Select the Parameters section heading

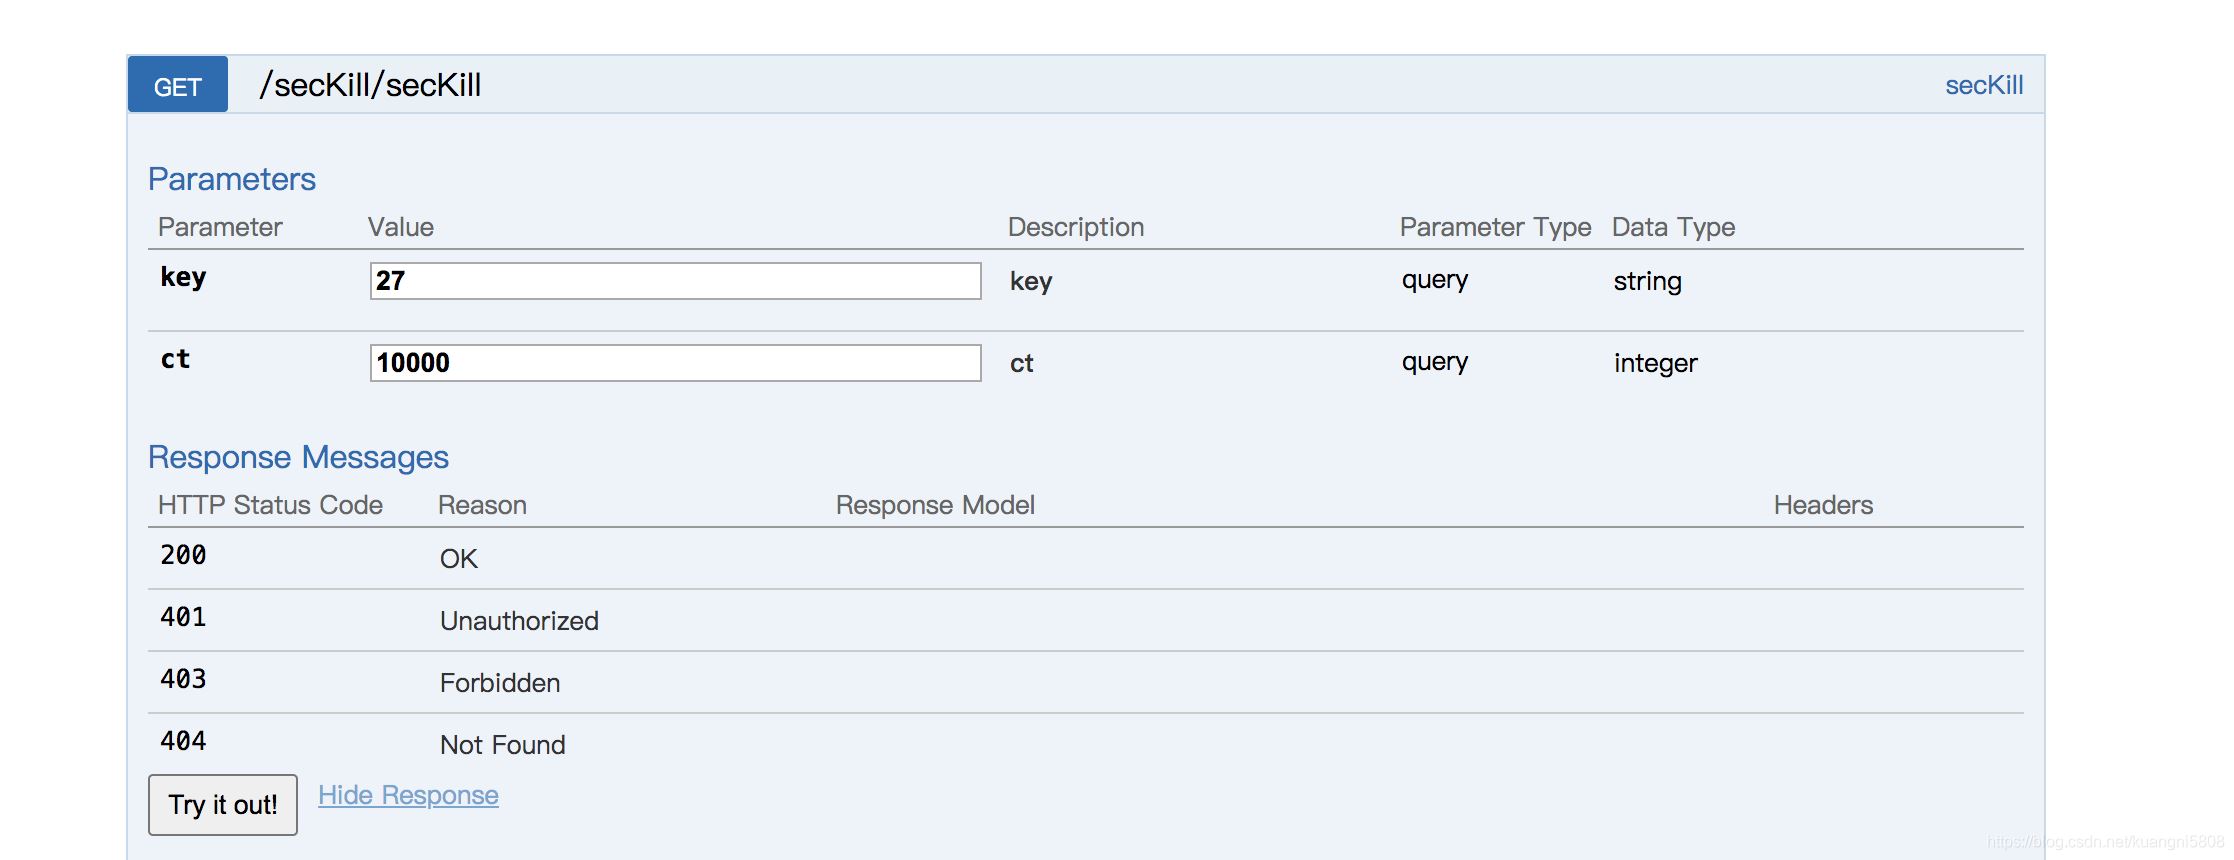point(232,179)
